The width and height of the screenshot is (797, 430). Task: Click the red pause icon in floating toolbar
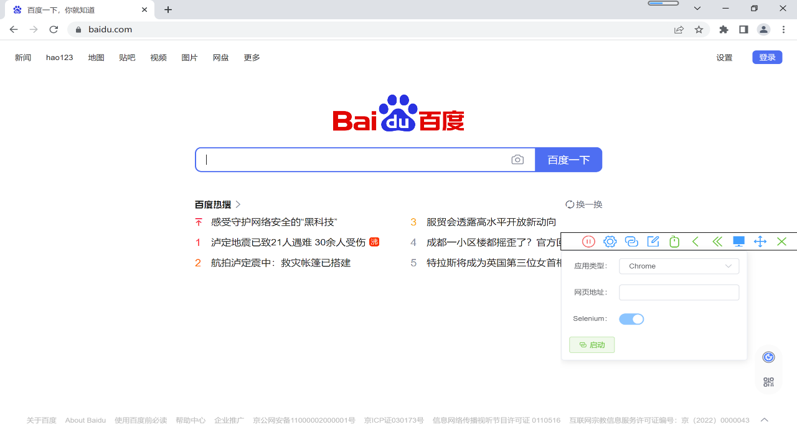coord(588,242)
